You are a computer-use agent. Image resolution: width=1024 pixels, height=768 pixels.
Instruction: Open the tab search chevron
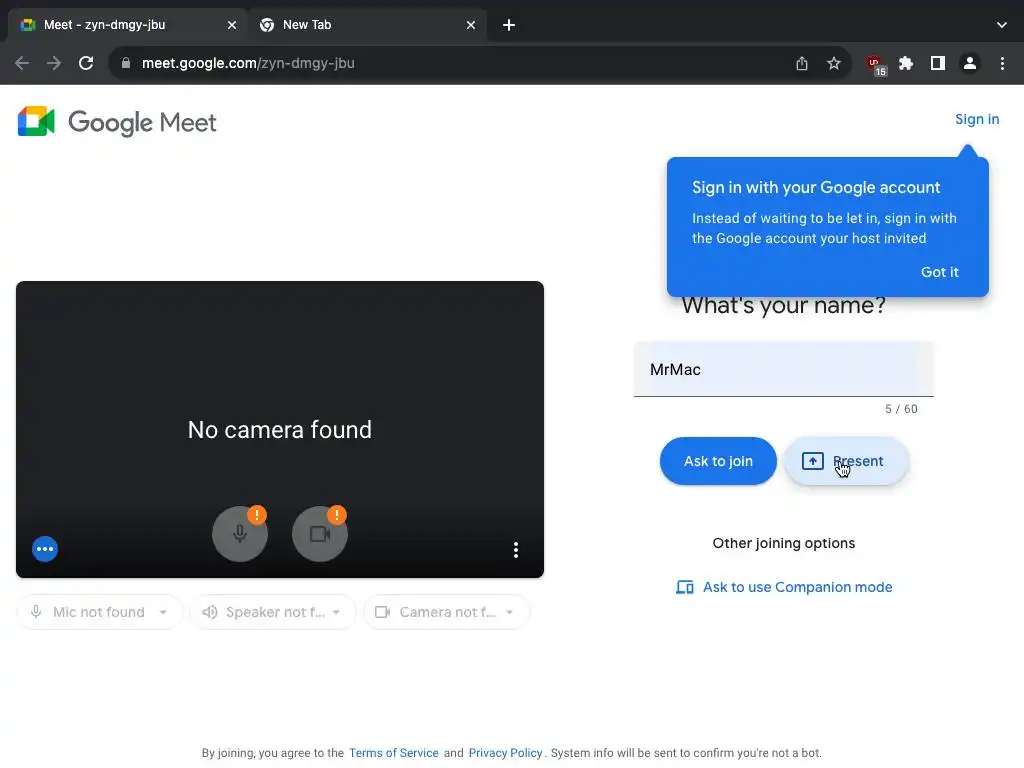click(x=1001, y=25)
